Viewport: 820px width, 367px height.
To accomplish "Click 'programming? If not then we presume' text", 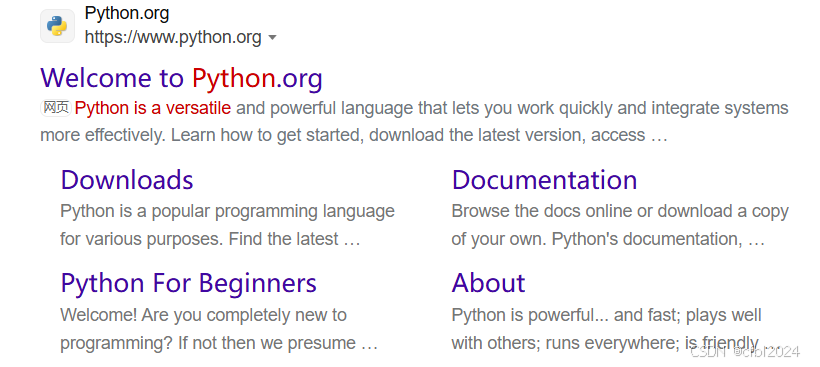I will [x=208, y=343].
